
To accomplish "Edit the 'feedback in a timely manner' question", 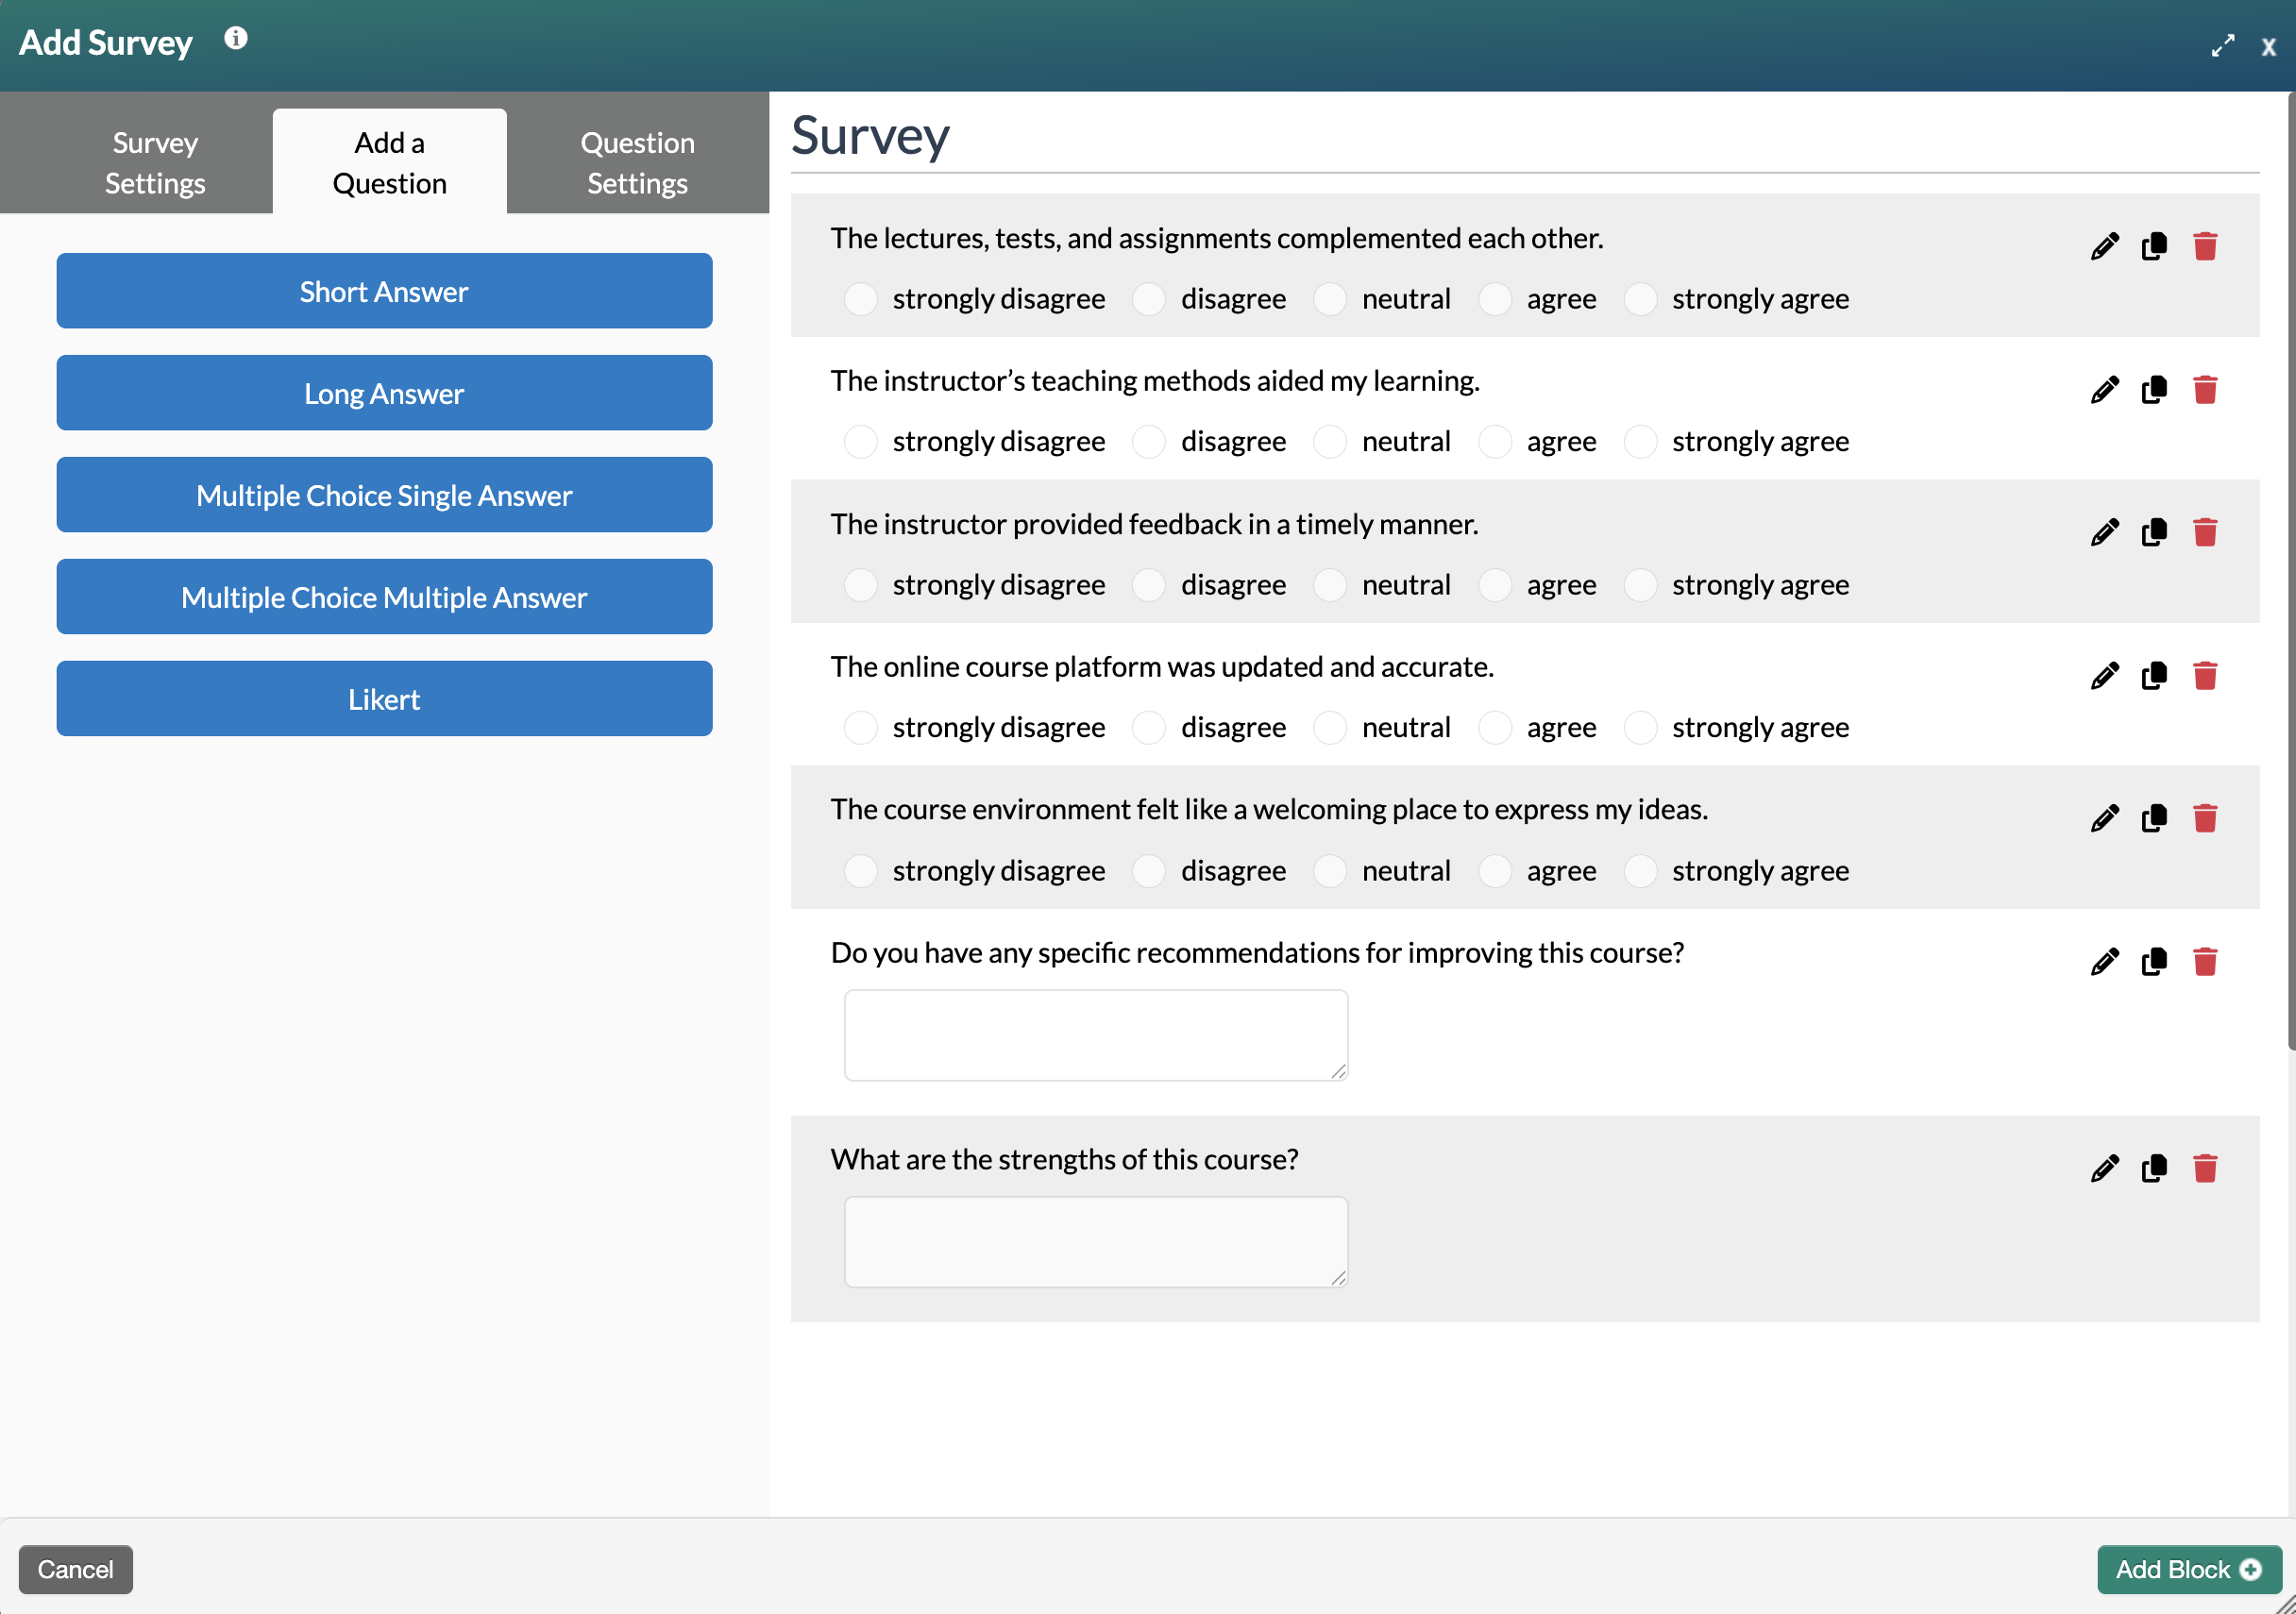I will pyautogui.click(x=2104, y=532).
